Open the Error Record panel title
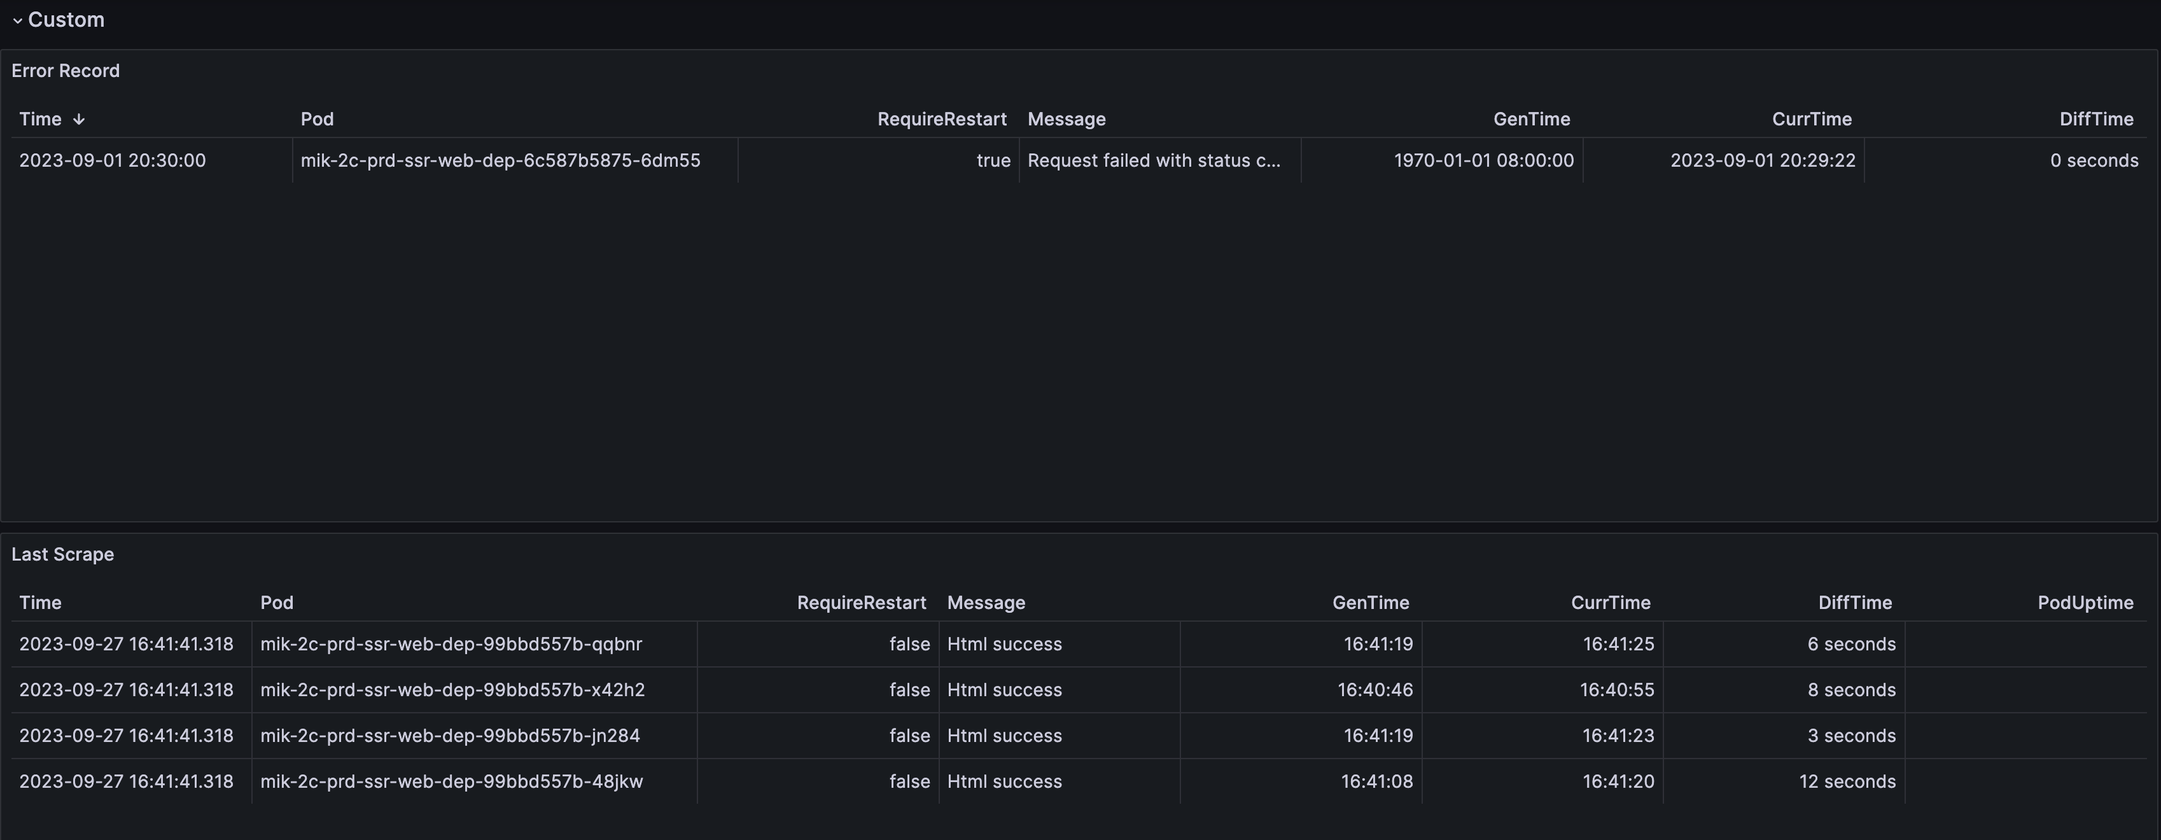 [65, 71]
